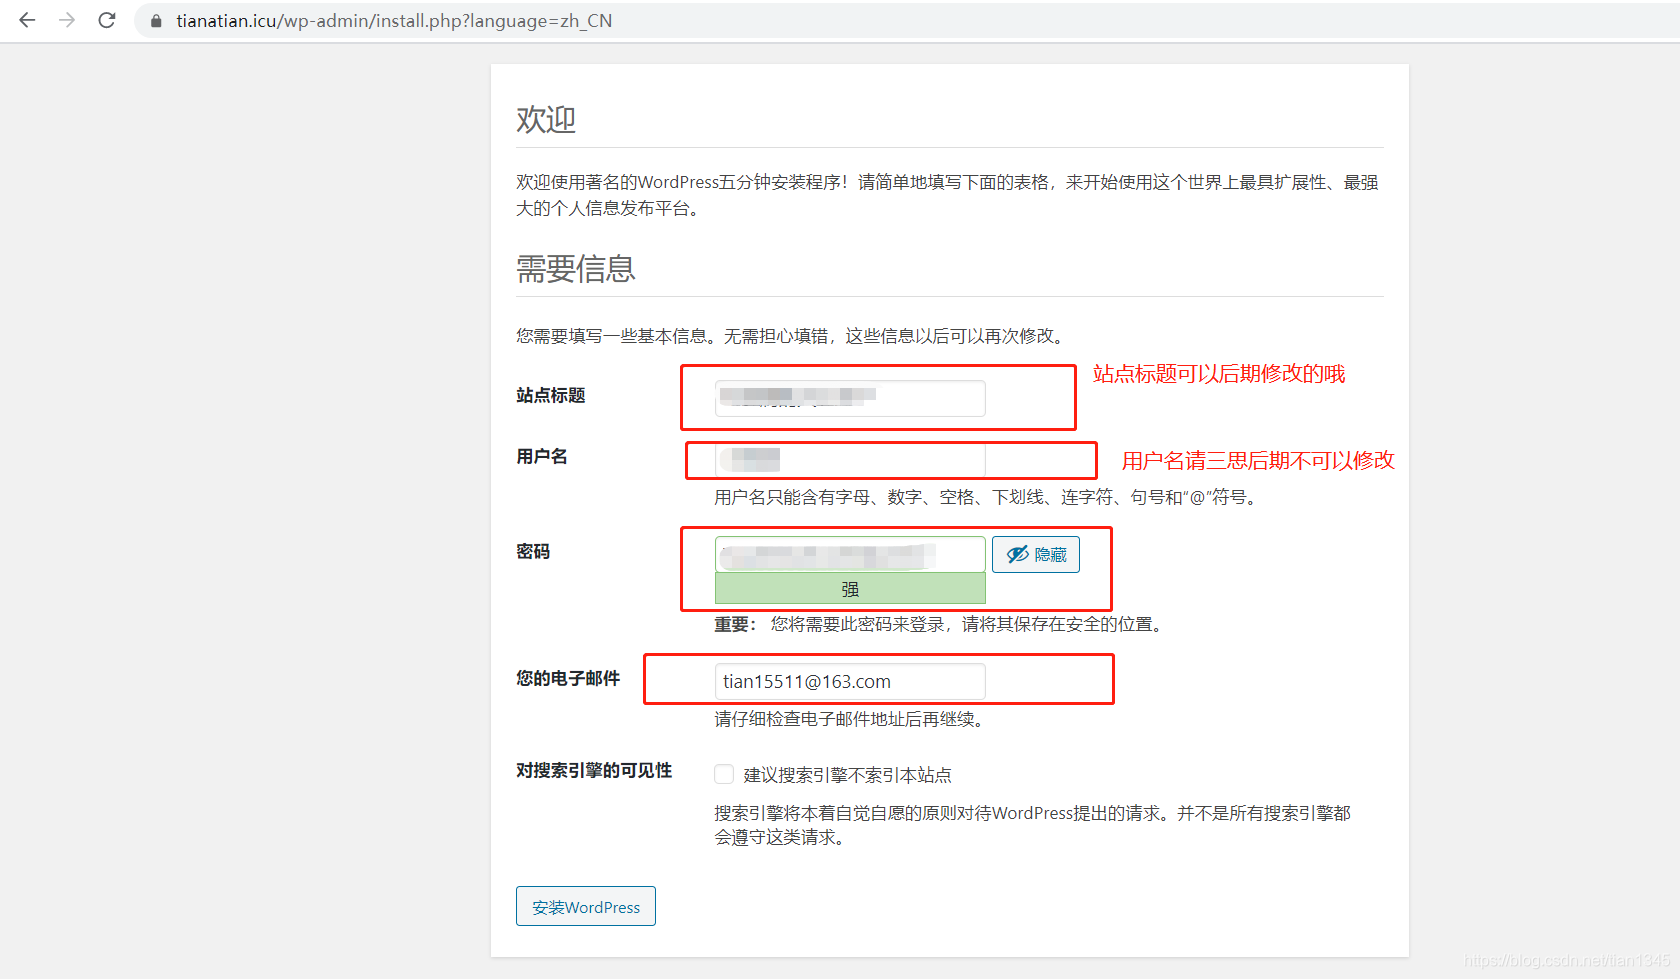Click the username rule hint 用户名只能含有字母
The height and width of the screenshot is (979, 1680).
[x=986, y=497]
